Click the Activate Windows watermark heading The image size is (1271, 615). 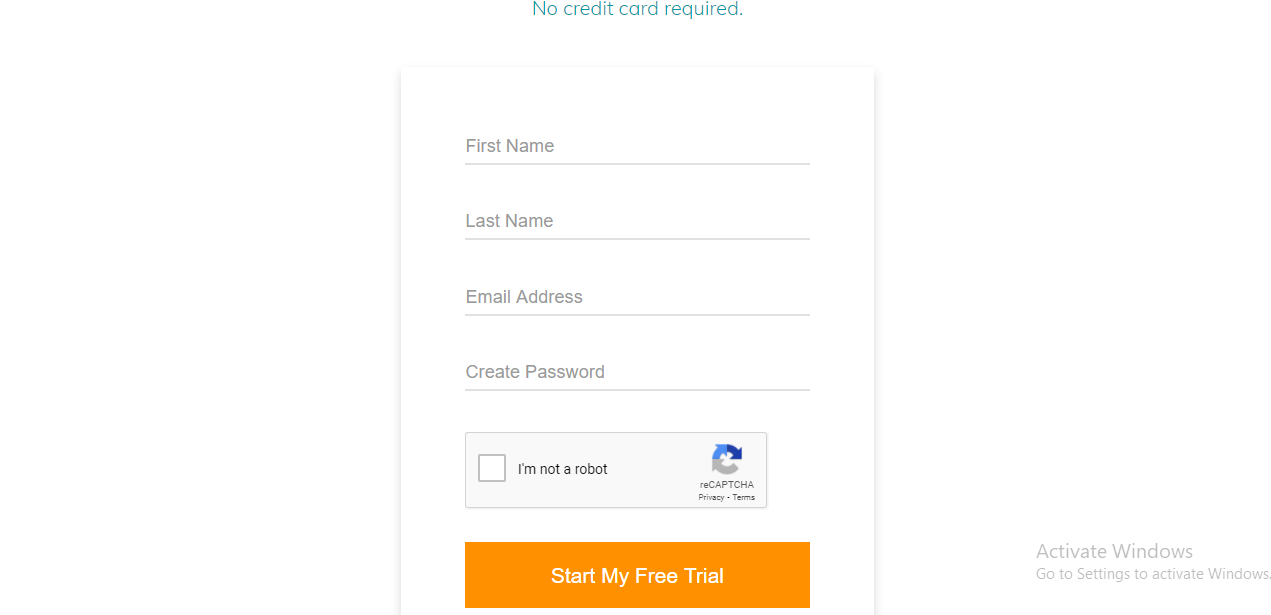(1114, 551)
